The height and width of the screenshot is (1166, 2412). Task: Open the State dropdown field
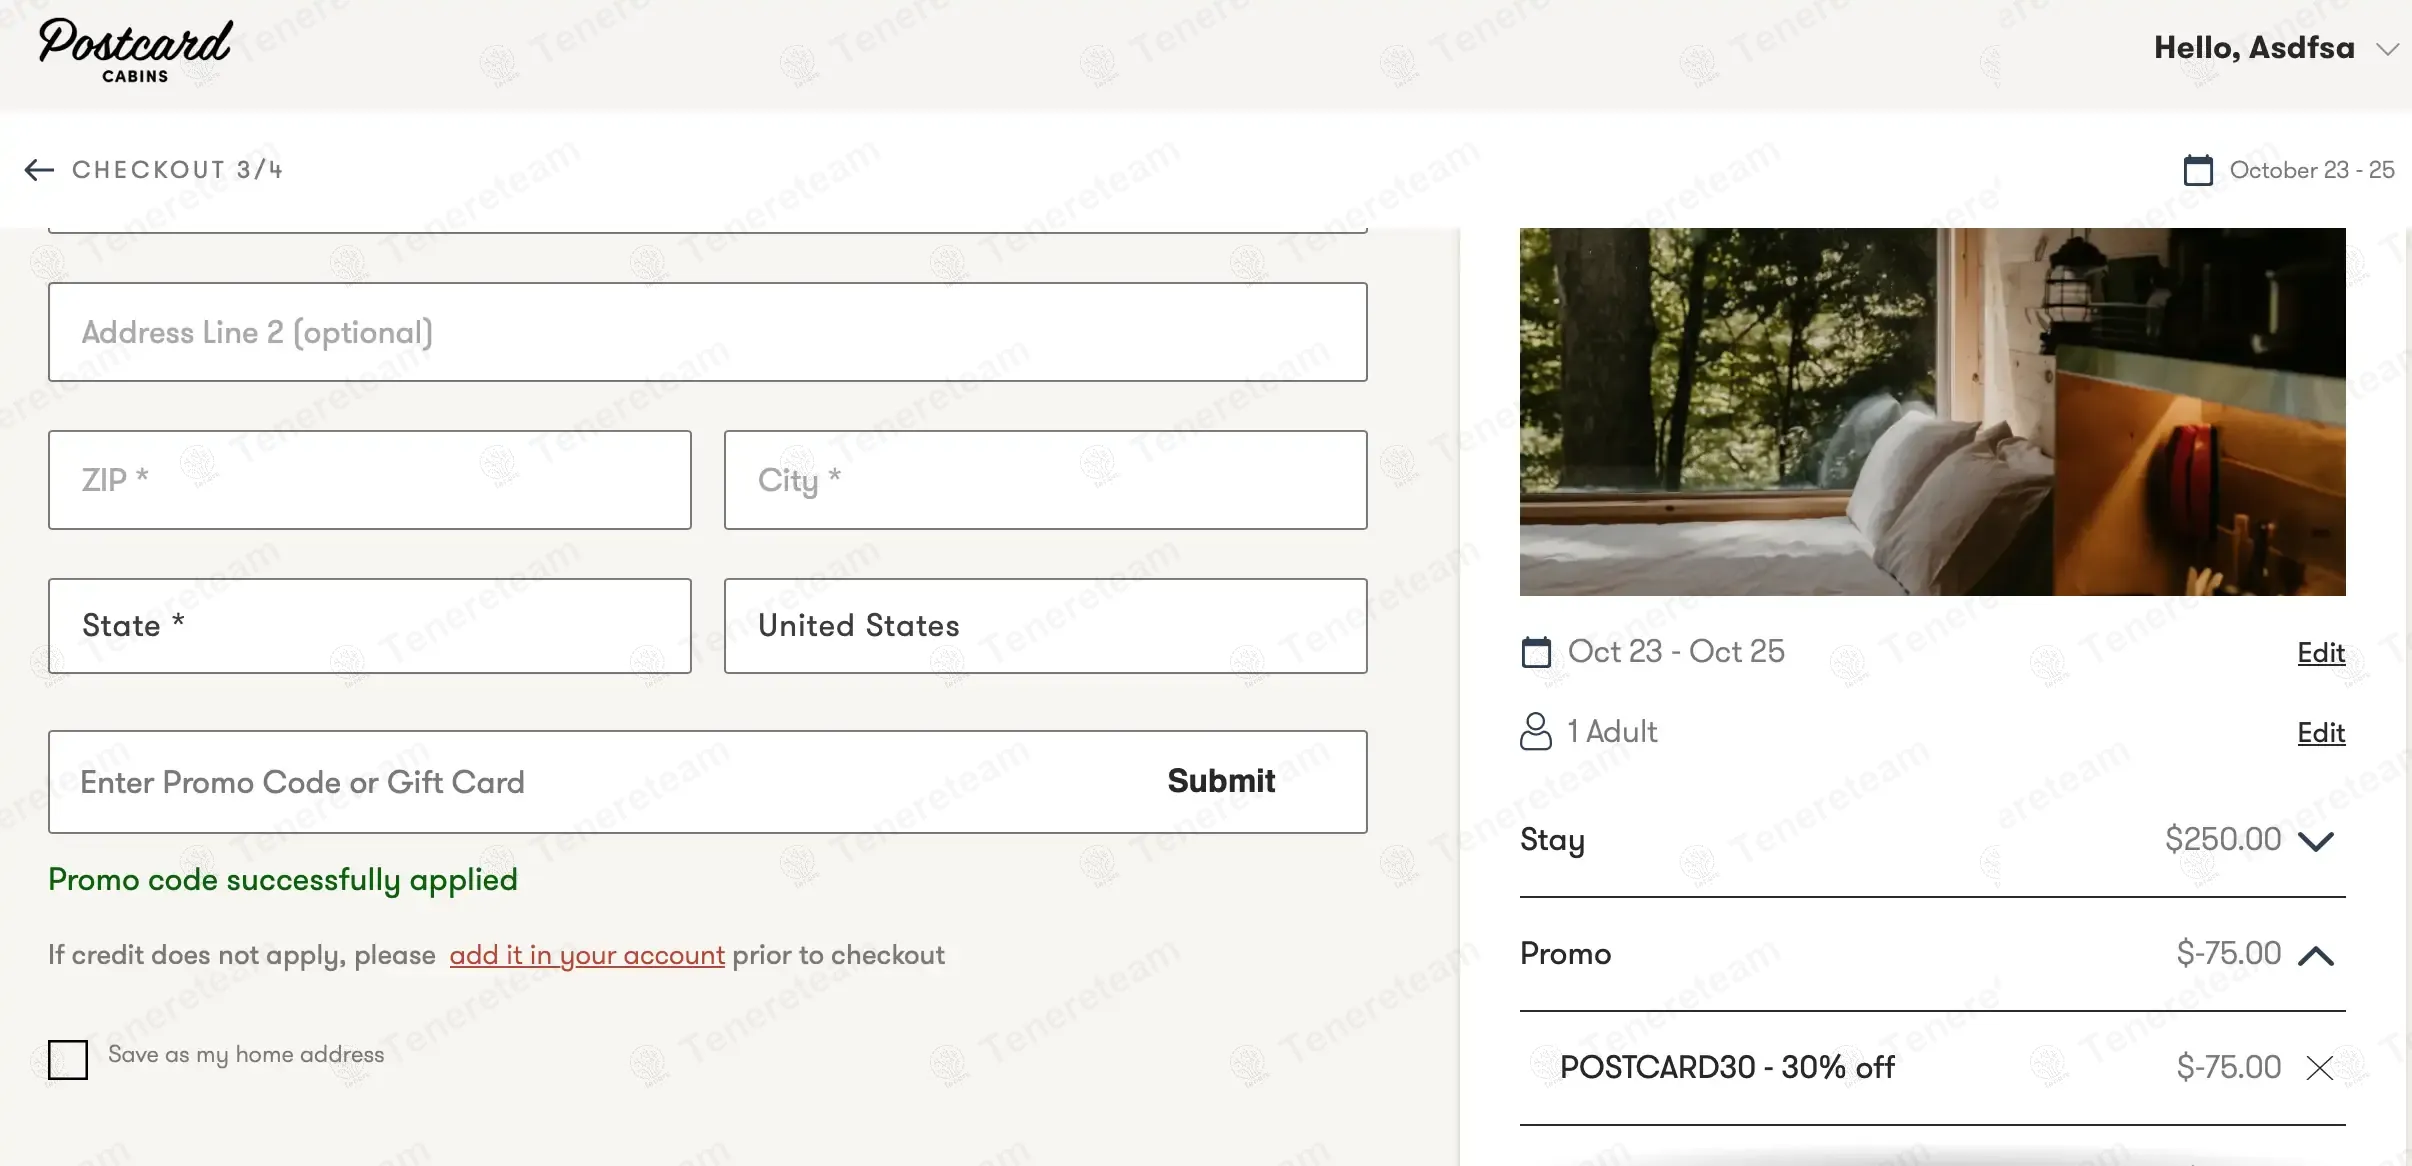369,626
